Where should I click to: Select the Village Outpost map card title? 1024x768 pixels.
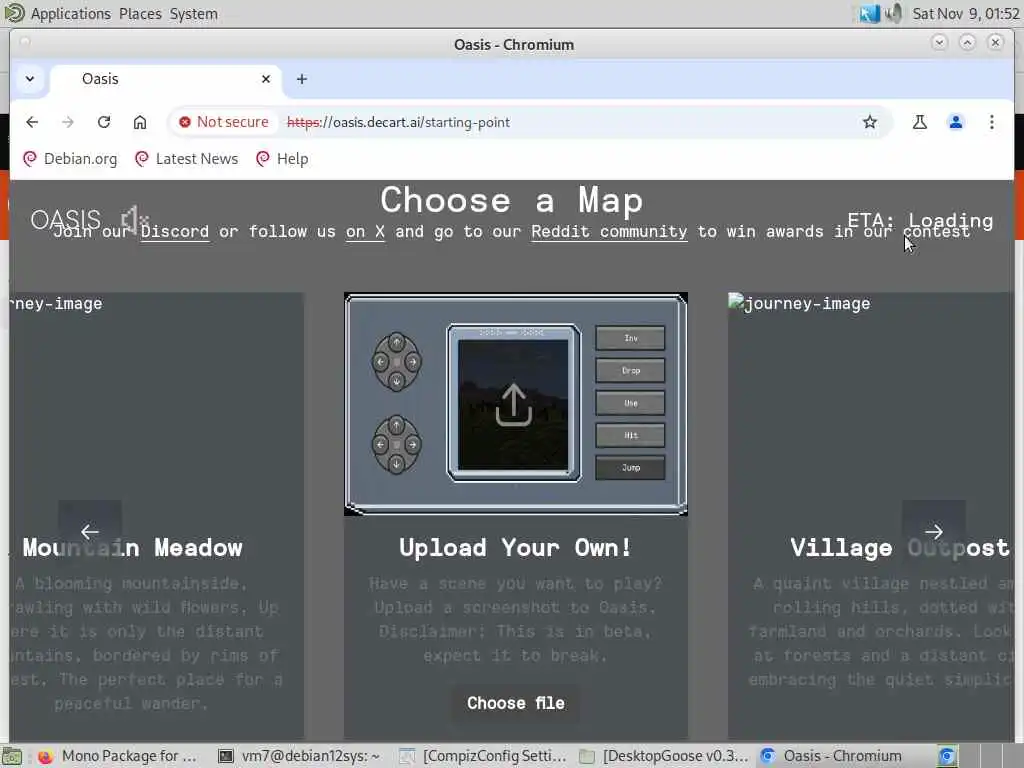(899, 548)
